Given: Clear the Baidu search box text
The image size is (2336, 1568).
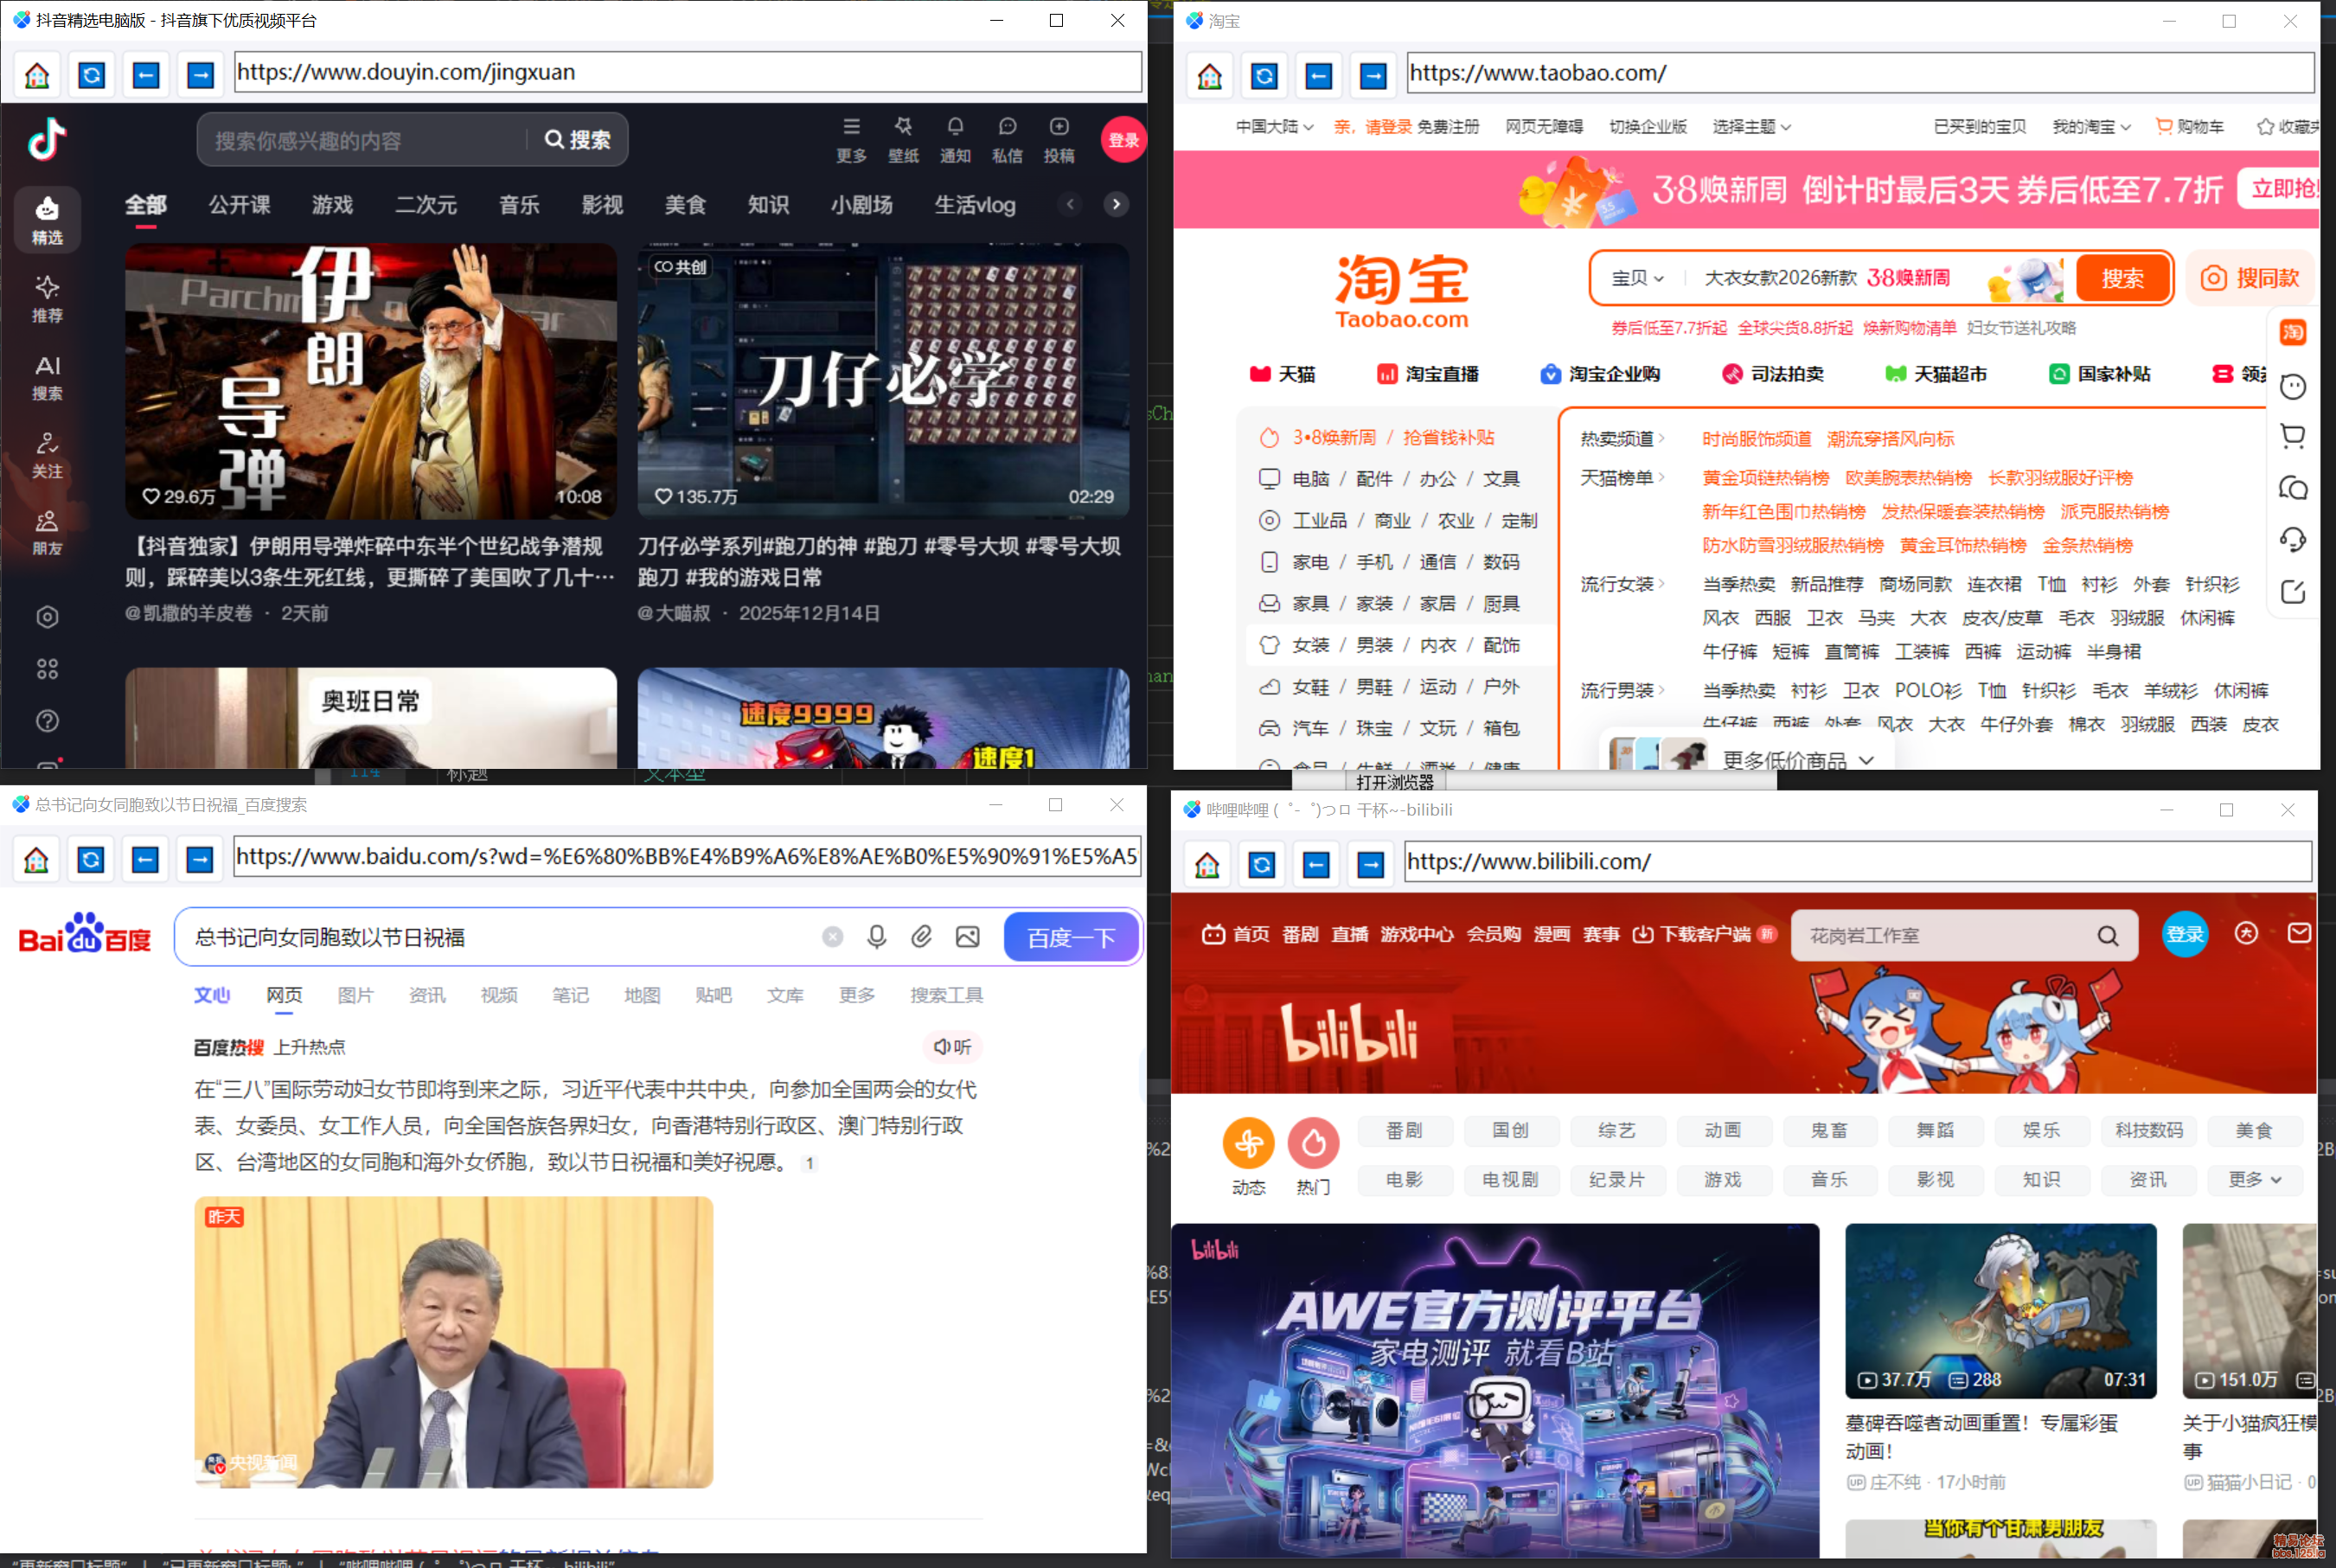Looking at the screenshot, I should point(833,937).
